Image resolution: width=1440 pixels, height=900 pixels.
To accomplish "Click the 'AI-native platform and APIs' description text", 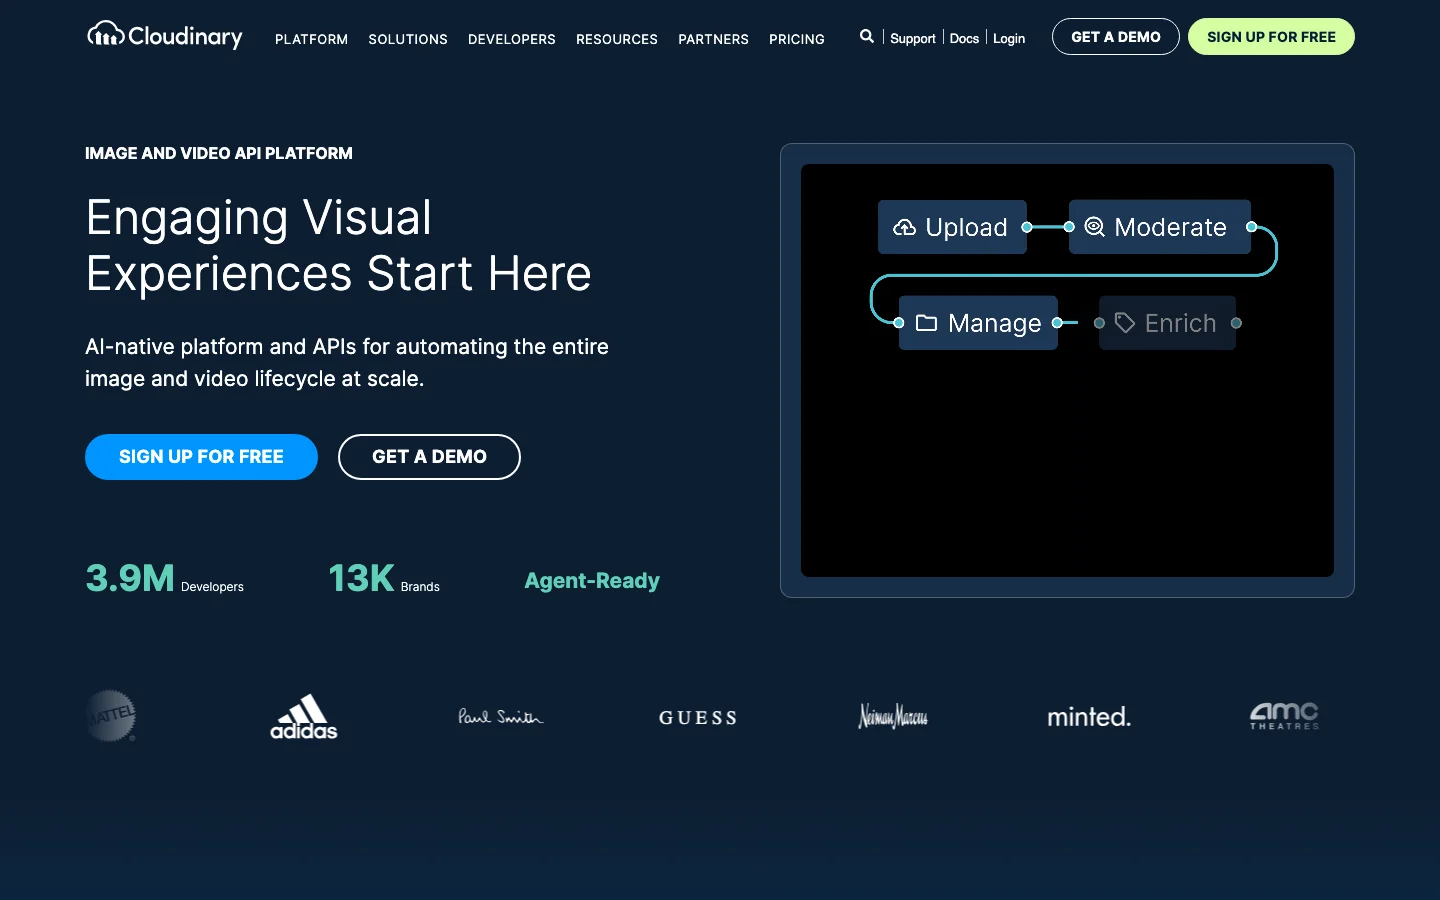I will 347,362.
